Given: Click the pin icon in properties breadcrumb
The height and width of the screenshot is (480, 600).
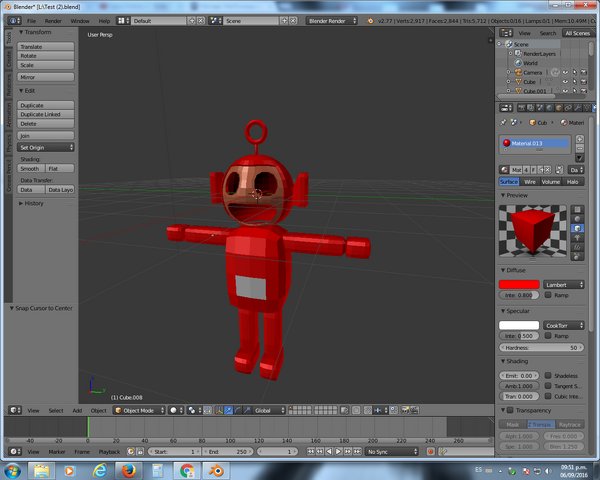Looking at the screenshot, I should pyautogui.click(x=503, y=122).
